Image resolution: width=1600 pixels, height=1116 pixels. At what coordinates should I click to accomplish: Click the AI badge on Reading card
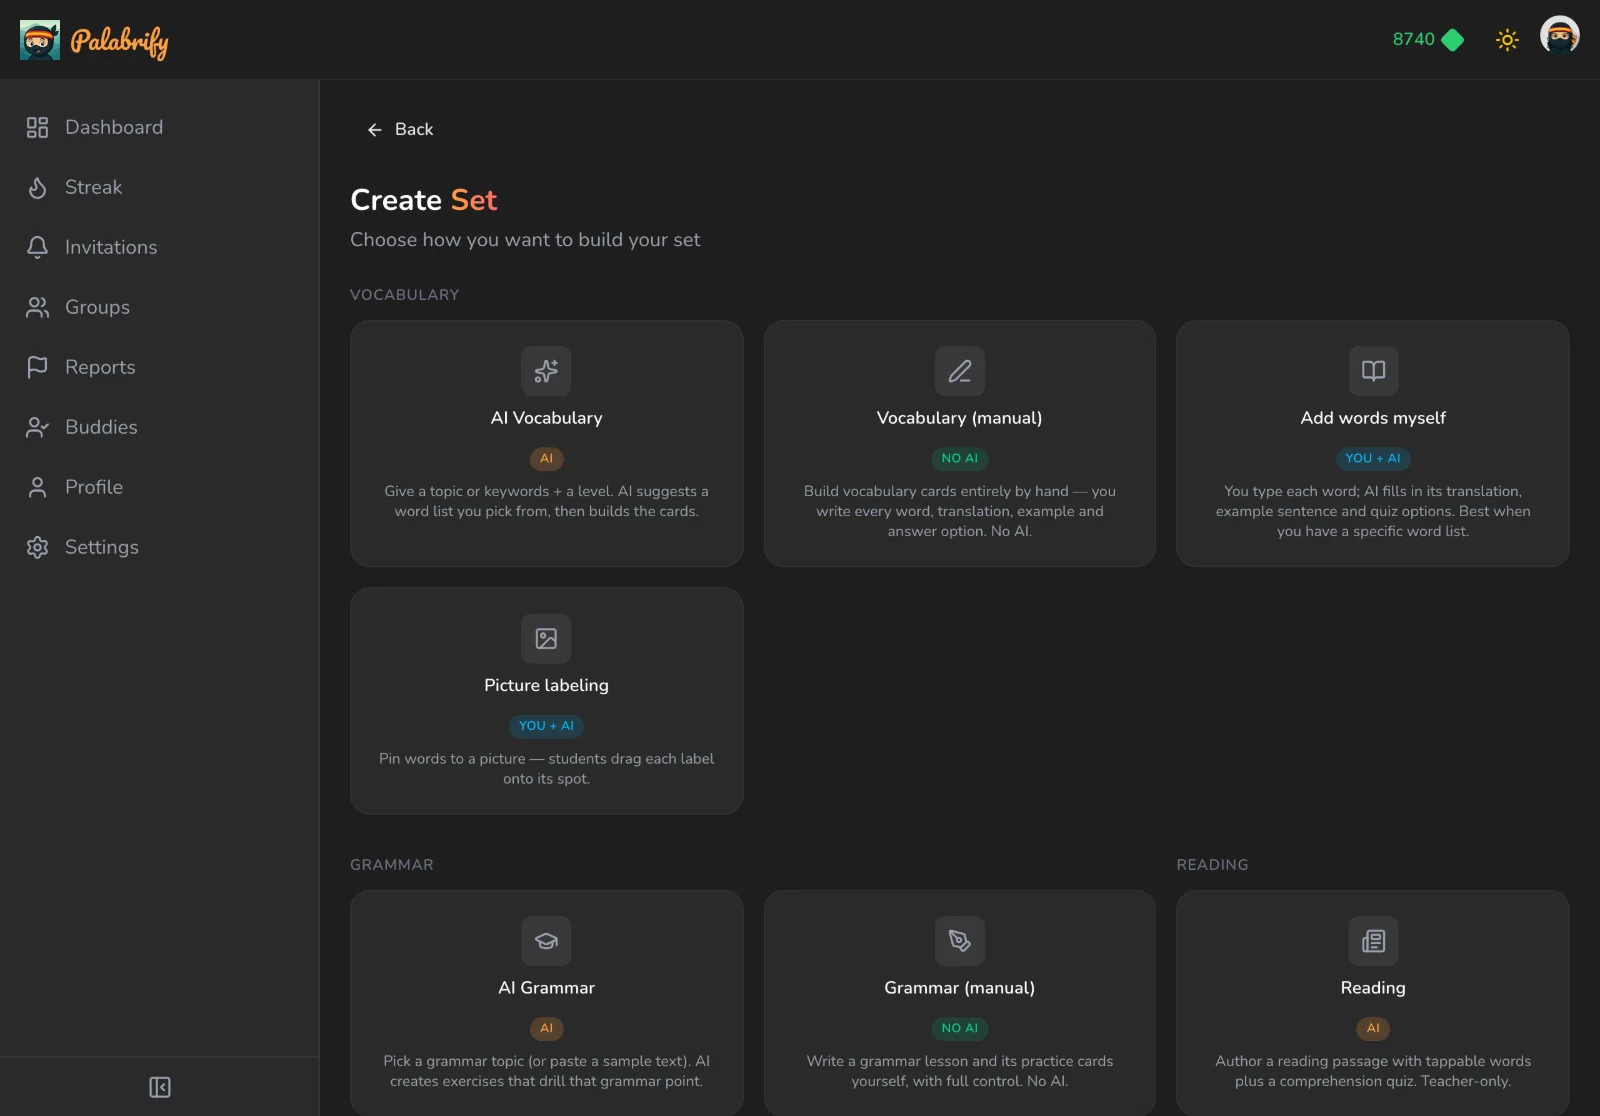tap(1373, 1028)
